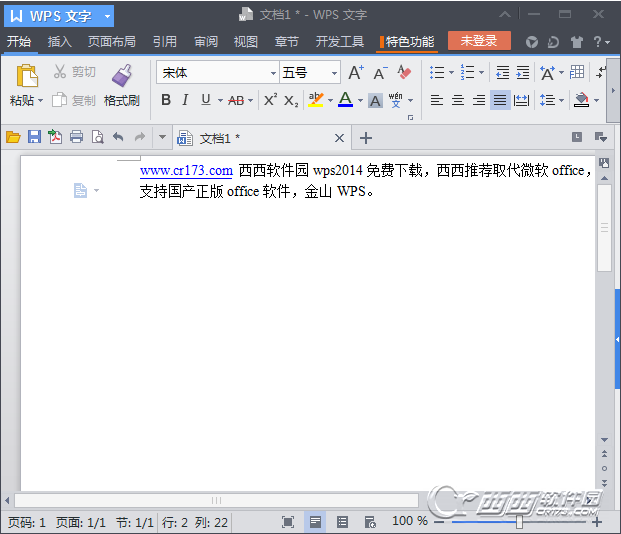The width and height of the screenshot is (621, 534).
Task: Activate the Format Painter brush
Action: [122, 76]
